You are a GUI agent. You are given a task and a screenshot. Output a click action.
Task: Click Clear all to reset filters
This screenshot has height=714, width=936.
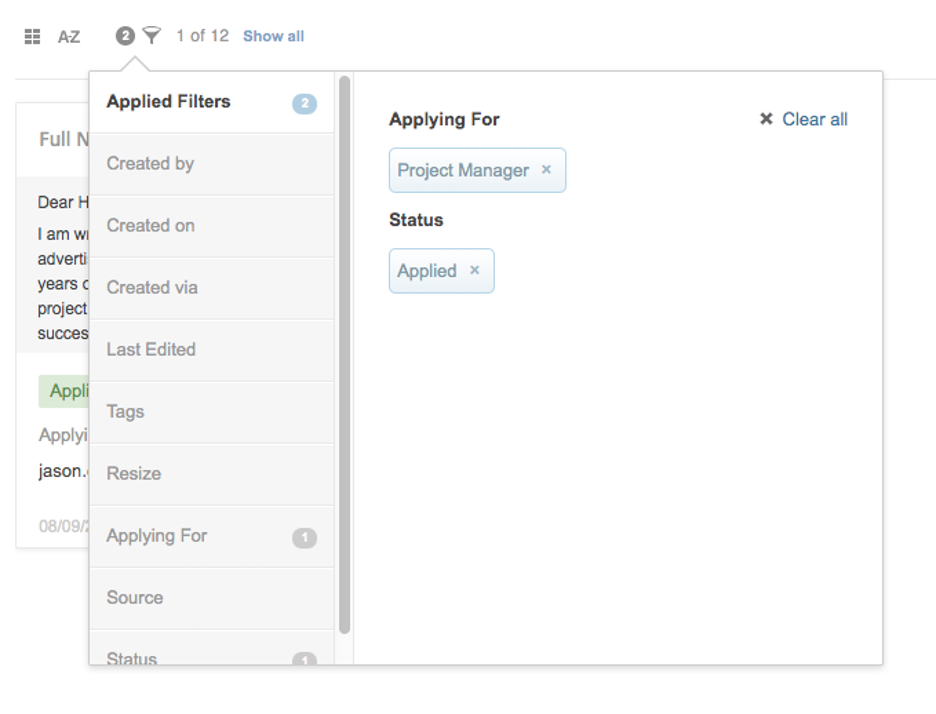814,119
